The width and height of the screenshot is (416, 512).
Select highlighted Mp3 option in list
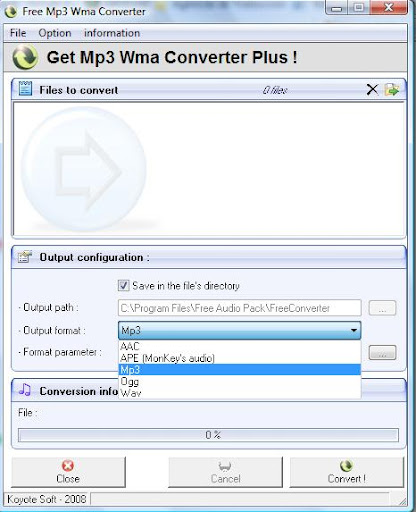[x=240, y=370]
